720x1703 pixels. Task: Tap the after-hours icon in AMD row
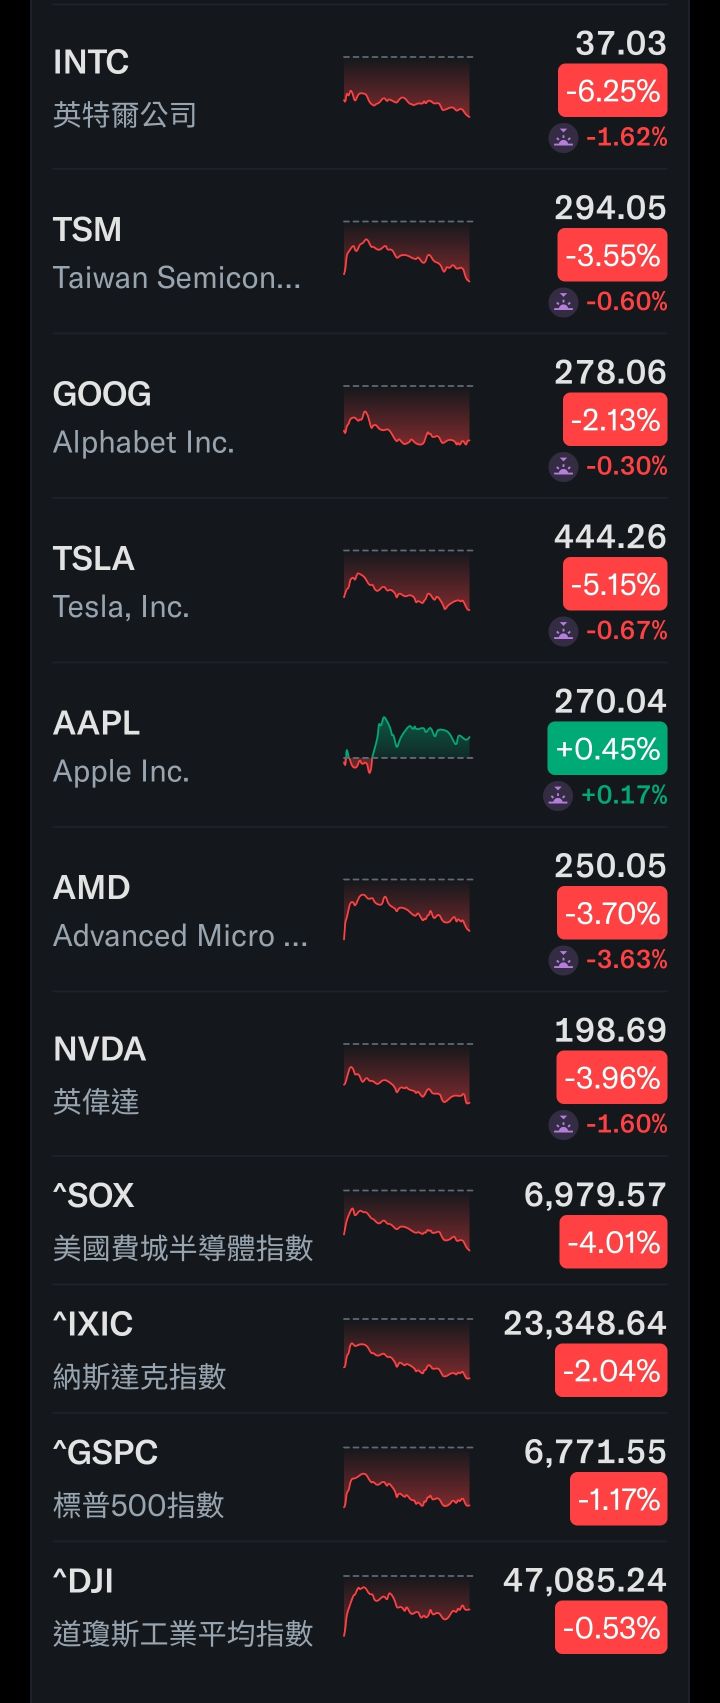coord(563,960)
